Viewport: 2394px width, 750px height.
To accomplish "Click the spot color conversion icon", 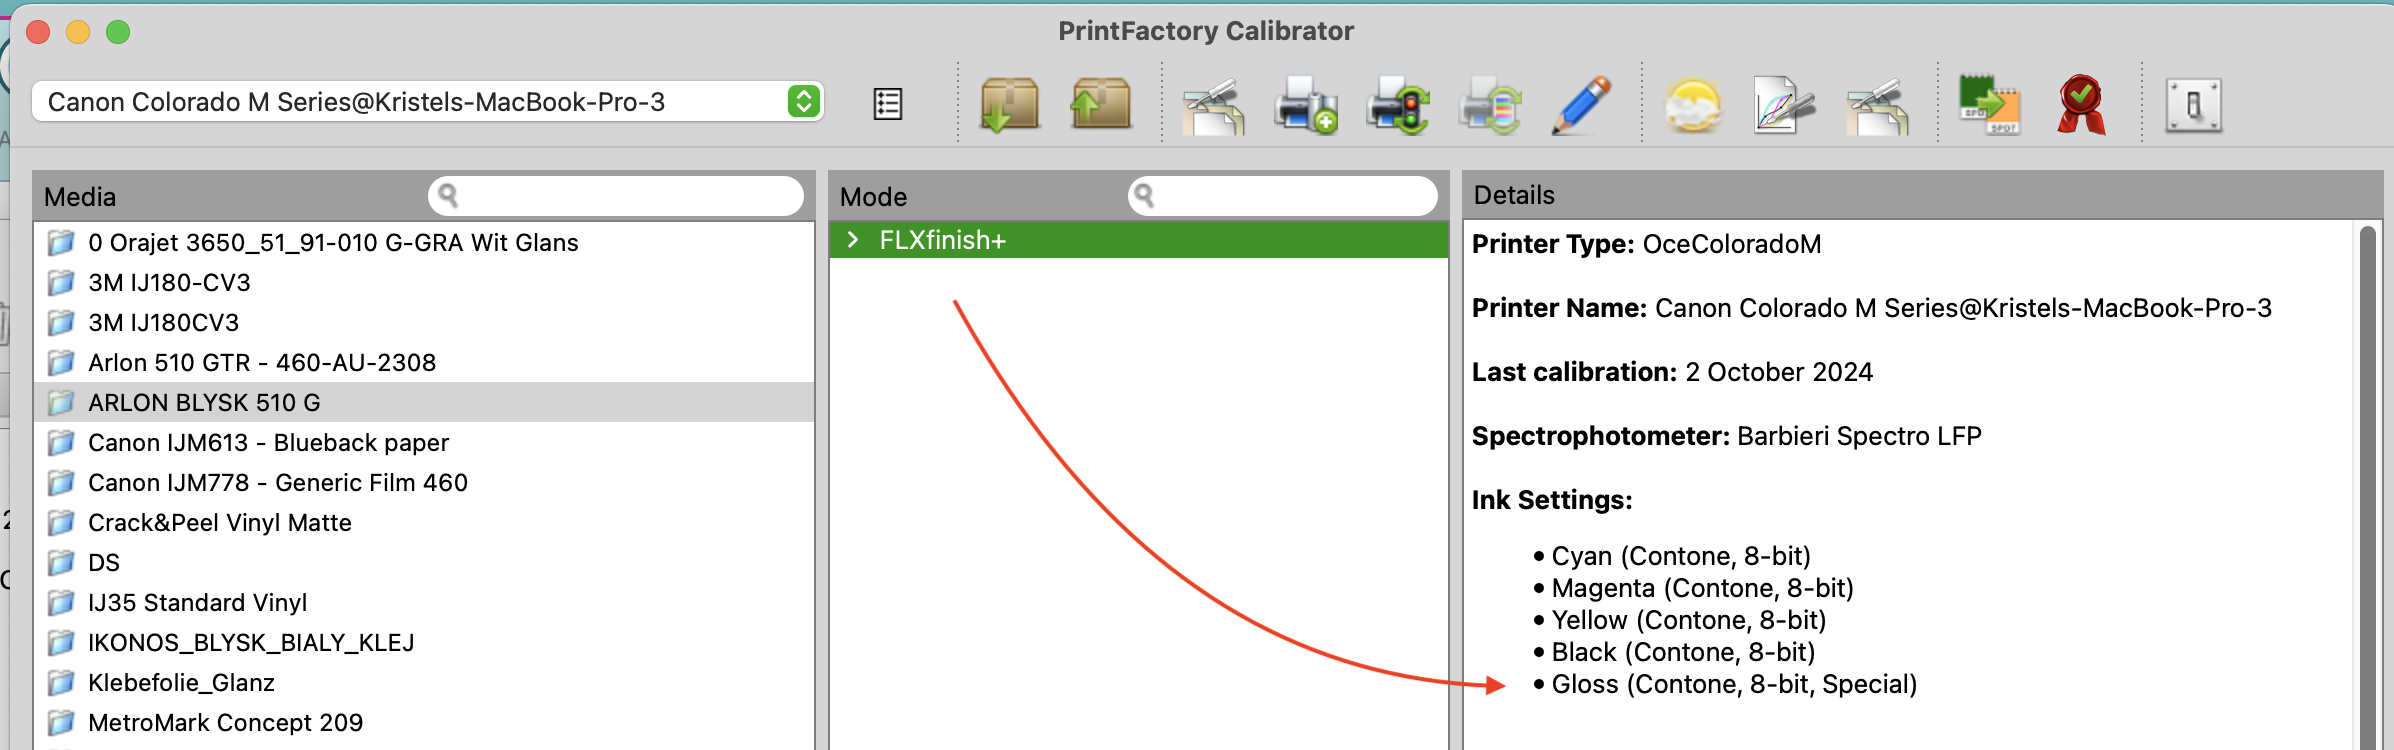I will (1989, 105).
